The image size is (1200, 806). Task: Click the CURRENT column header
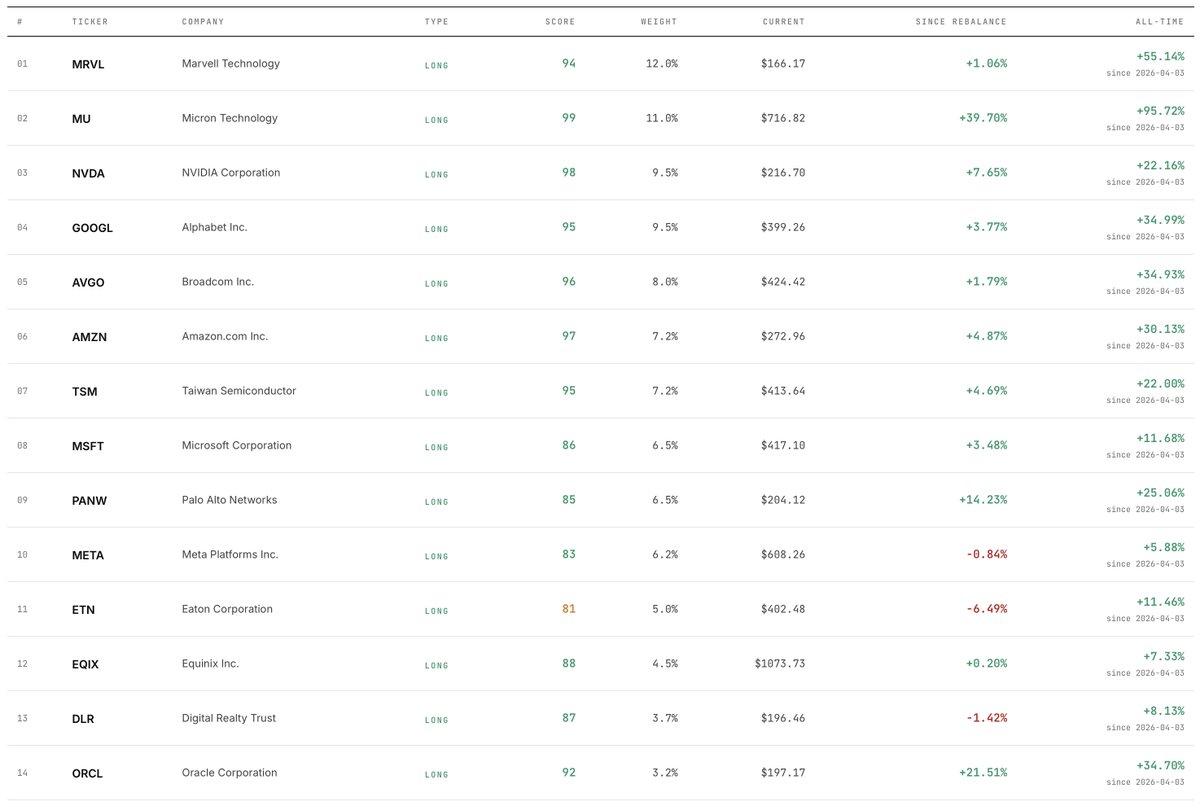coord(783,21)
